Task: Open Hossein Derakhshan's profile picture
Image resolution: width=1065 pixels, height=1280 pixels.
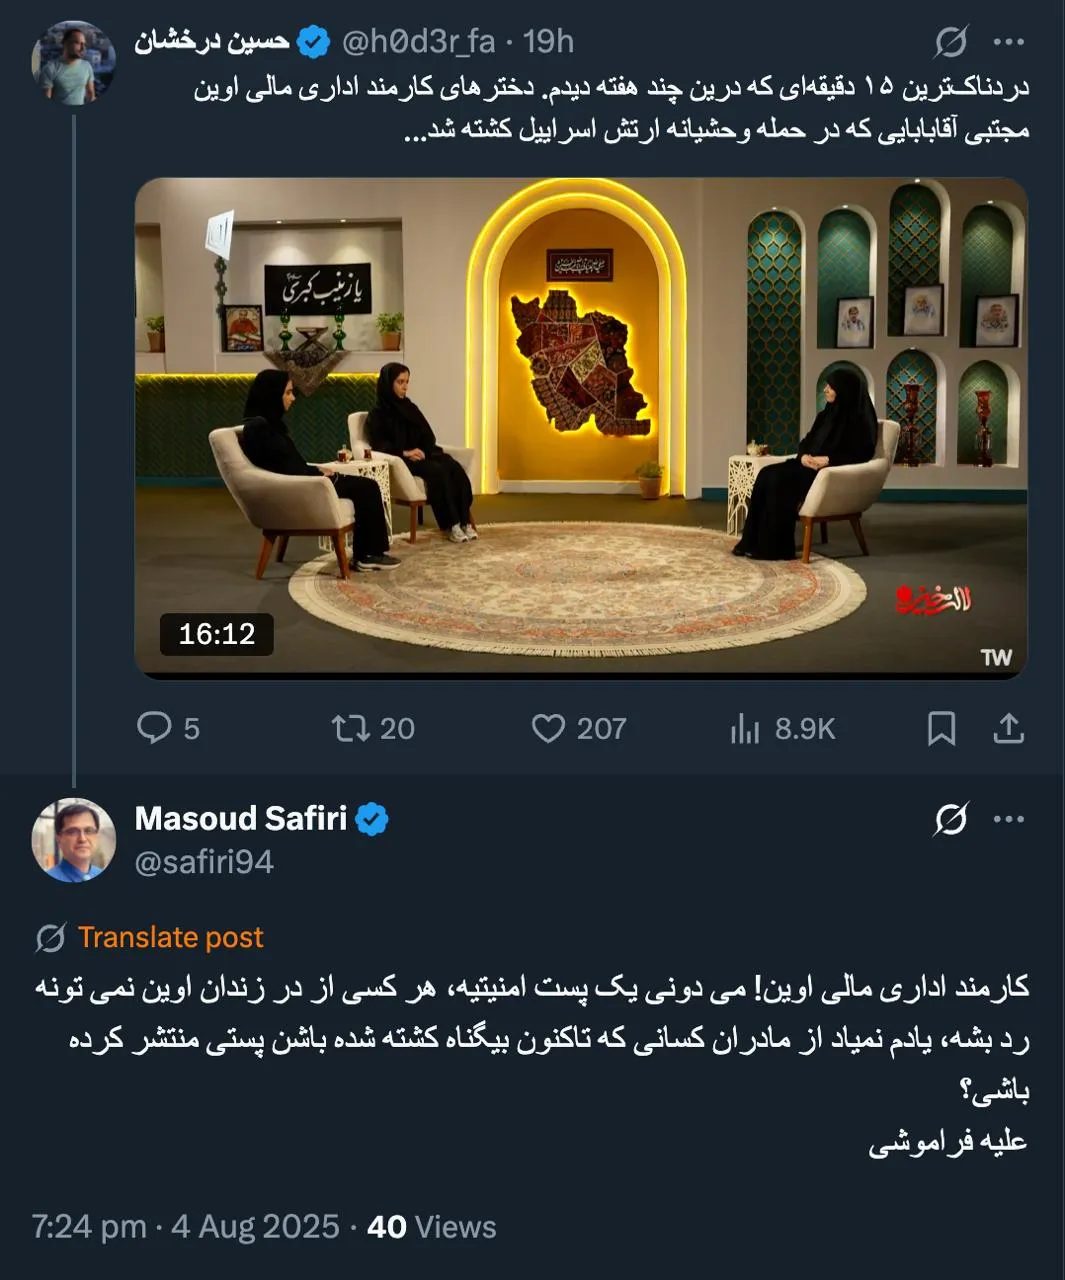Action: point(72,48)
